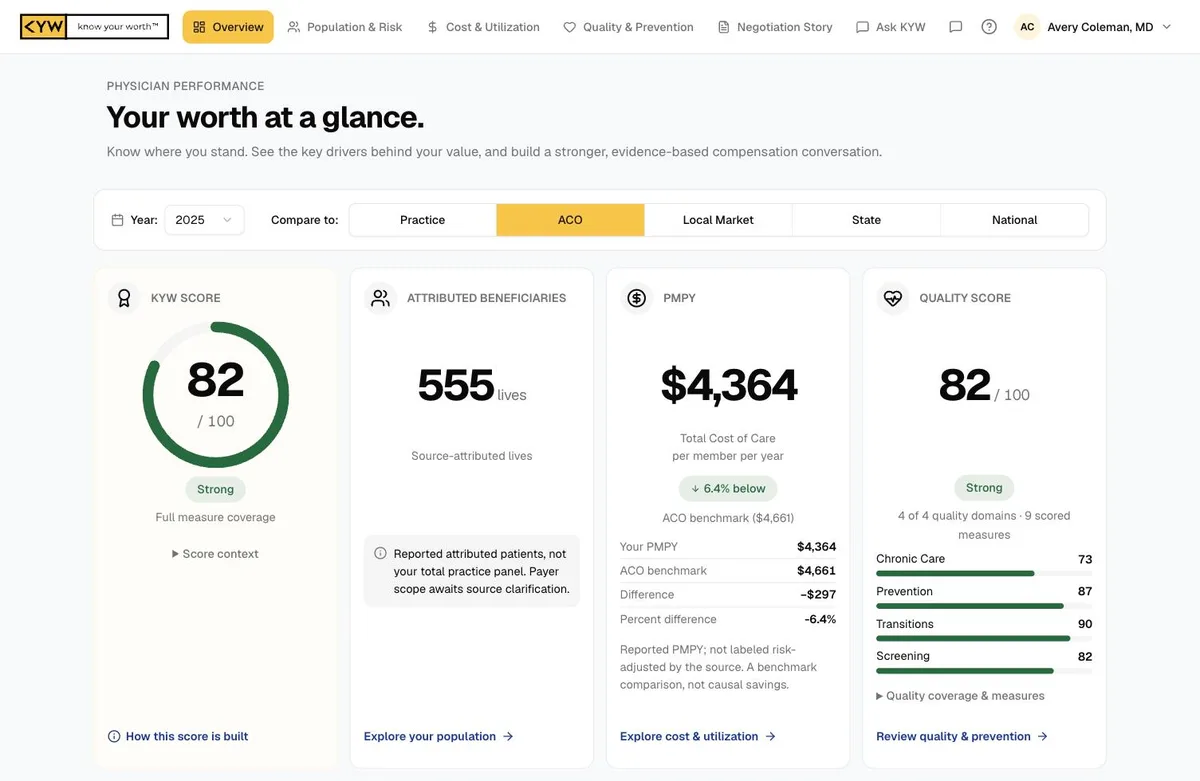
Task: Open Ask KYW chat tab
Action: [891, 27]
